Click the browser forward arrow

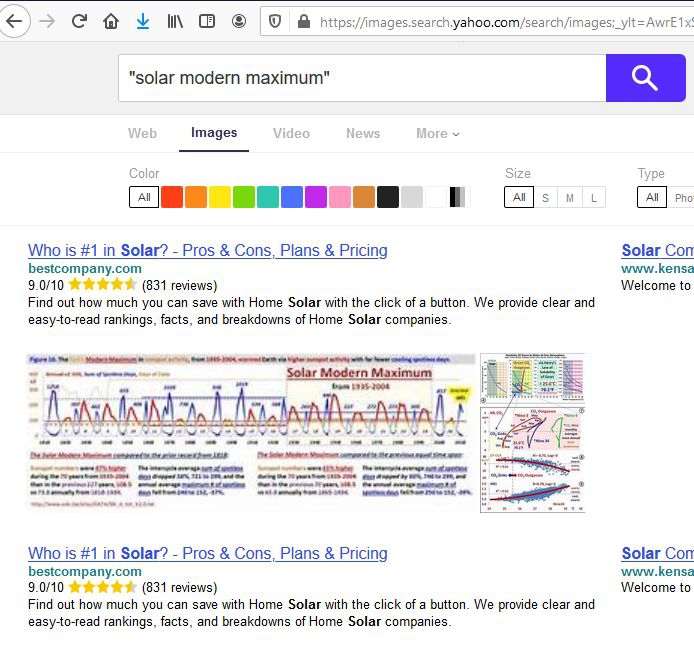click(47, 21)
